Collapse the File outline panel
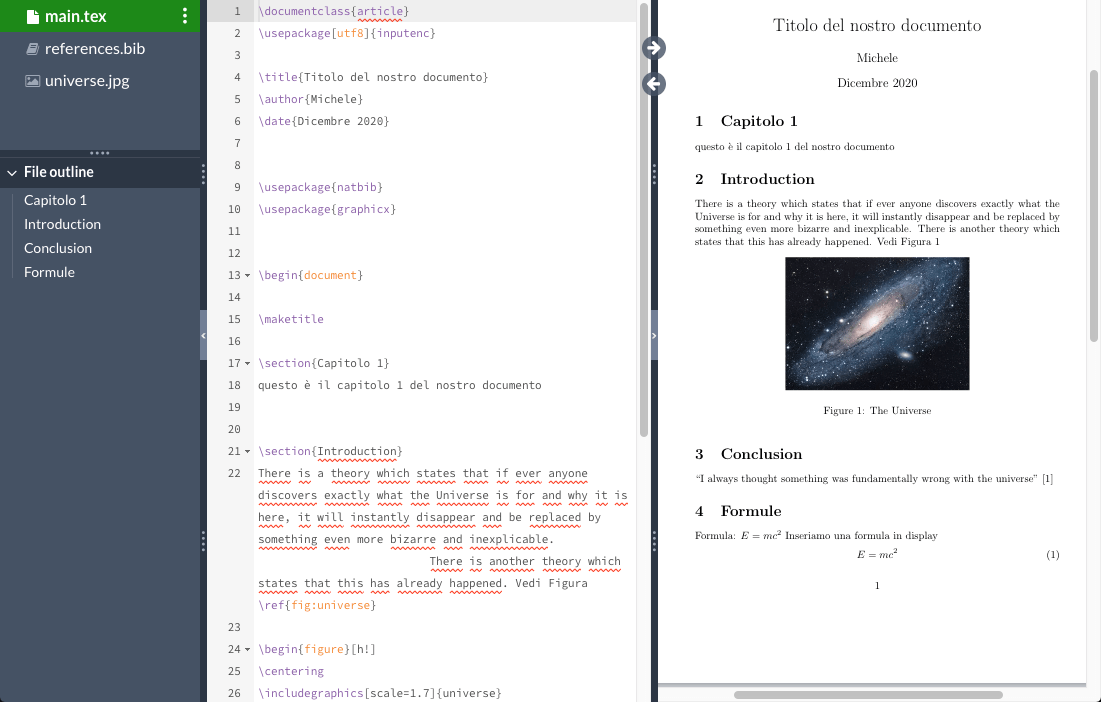Screen dimensions: 1101x702 click(12, 172)
